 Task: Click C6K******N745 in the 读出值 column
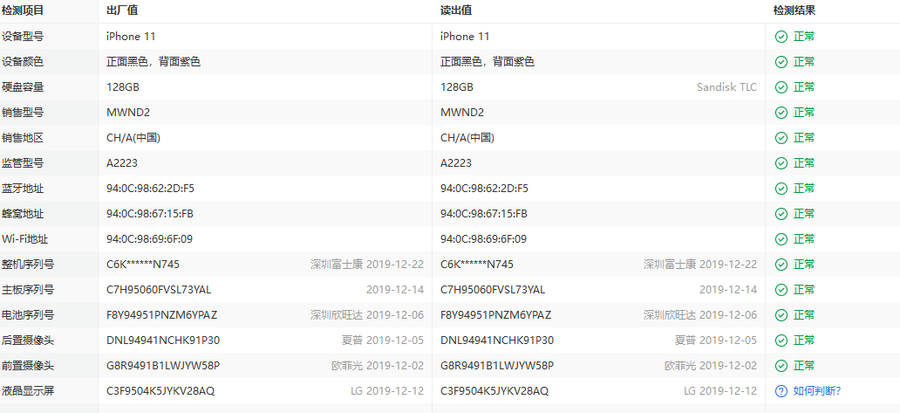[x=477, y=264]
